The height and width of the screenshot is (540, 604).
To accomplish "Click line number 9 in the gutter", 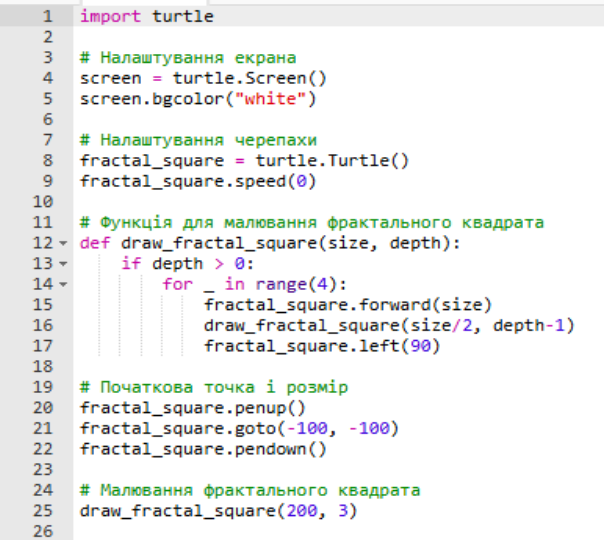I will click(x=47, y=181).
